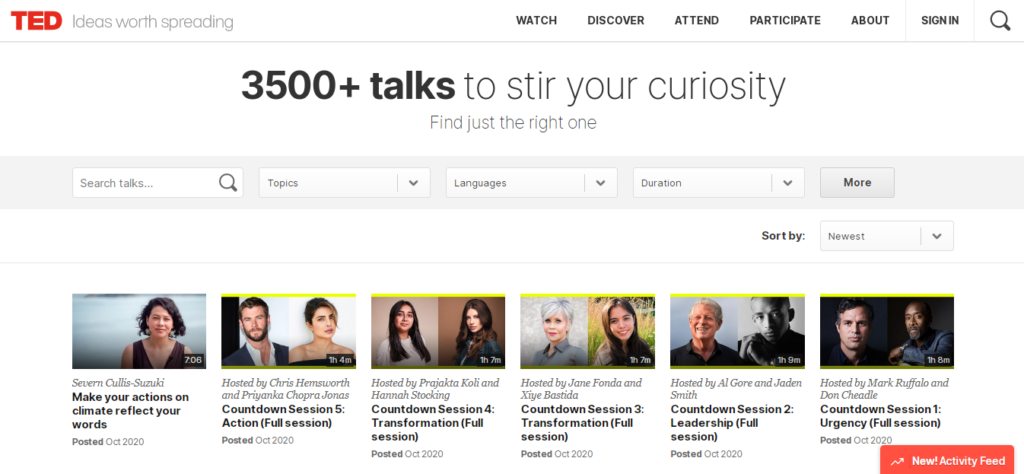1024x474 pixels.
Task: Open the ATTEND menu
Action: point(697,20)
